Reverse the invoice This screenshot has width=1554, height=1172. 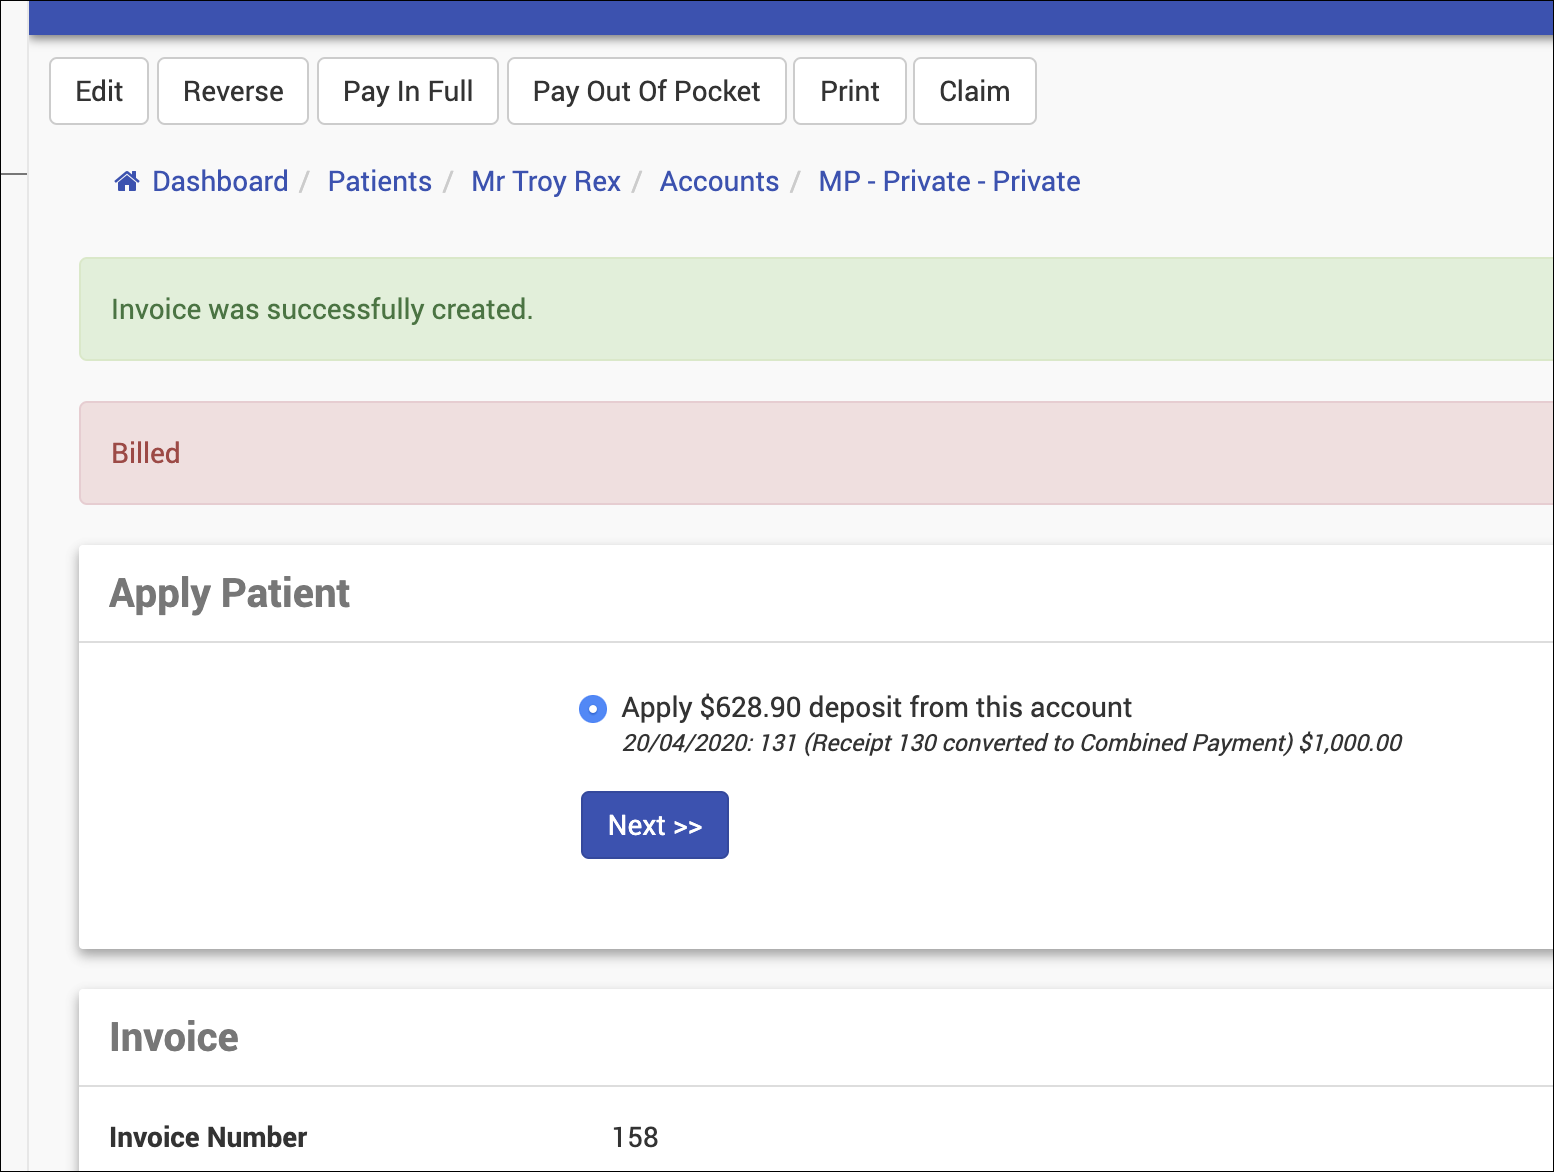point(233,91)
